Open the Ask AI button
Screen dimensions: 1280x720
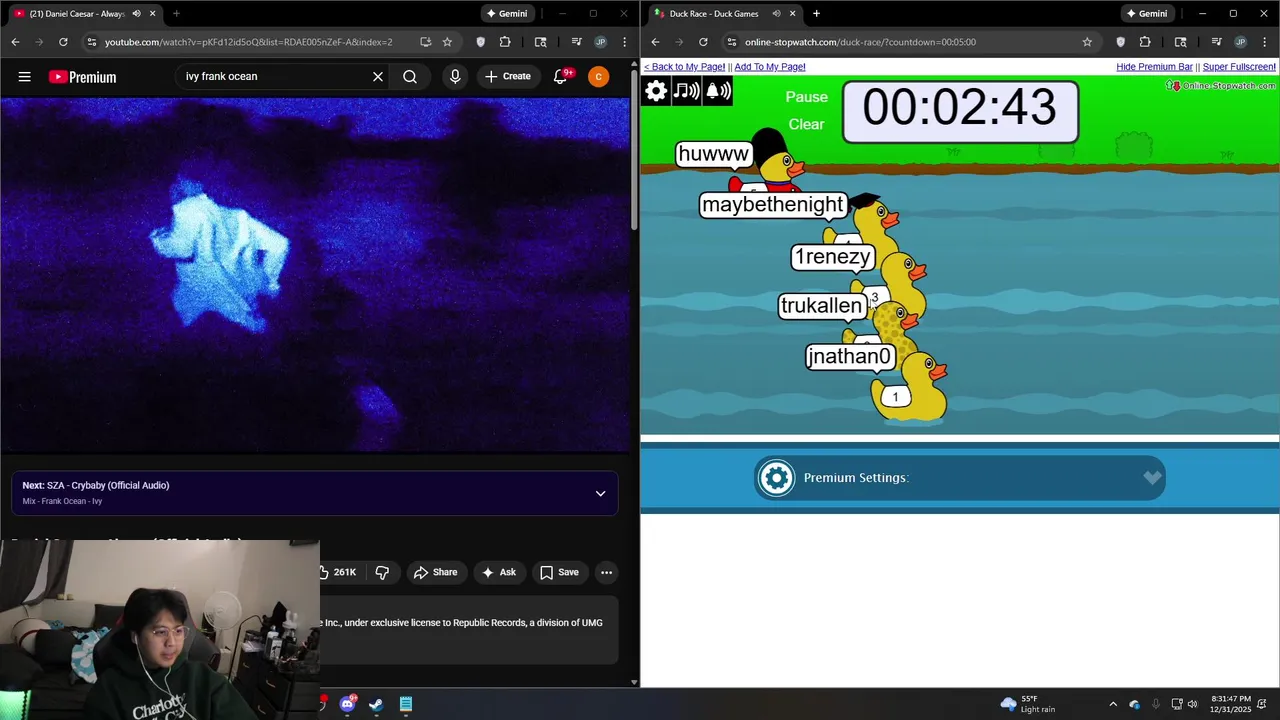point(498,572)
